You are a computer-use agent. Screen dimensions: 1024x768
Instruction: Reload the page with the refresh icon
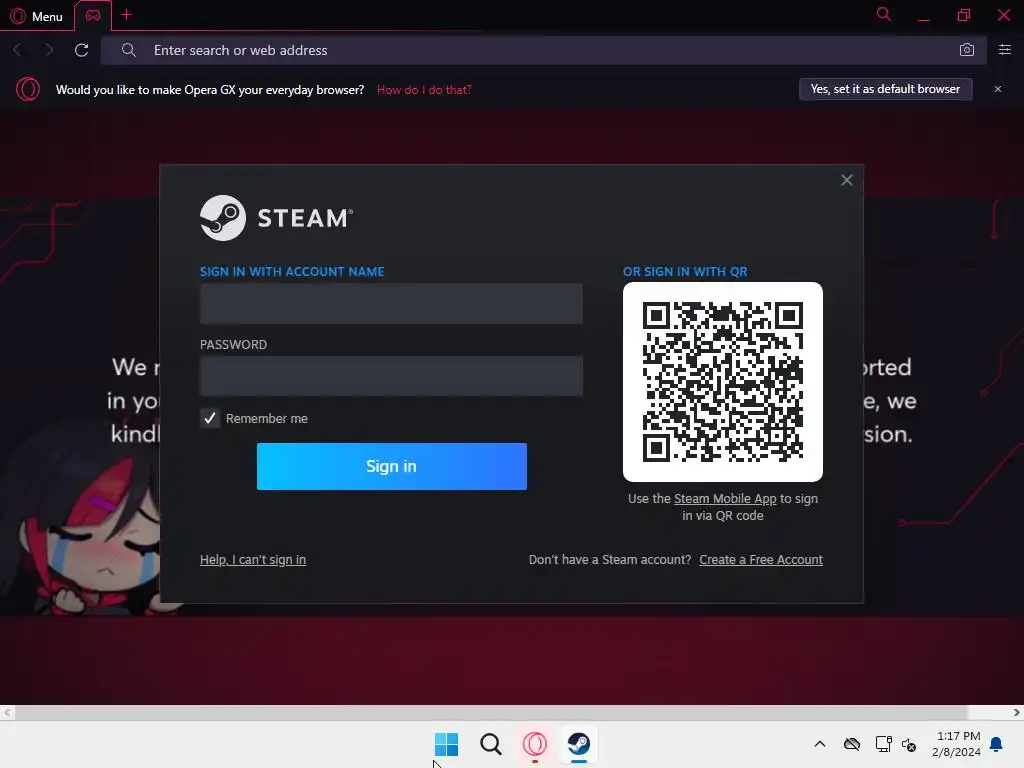(x=82, y=50)
